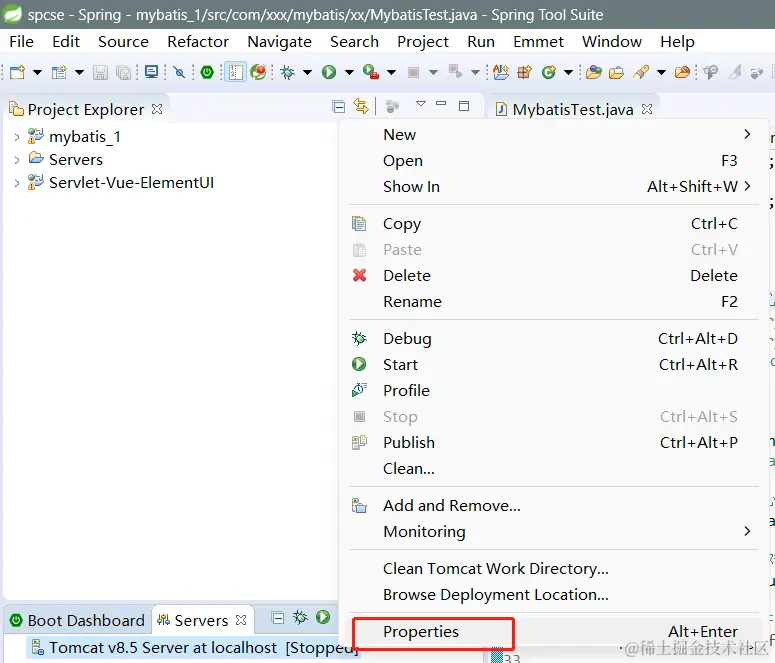
Task: Choose Add and Remove... from context menu
Action: [x=554, y=505]
